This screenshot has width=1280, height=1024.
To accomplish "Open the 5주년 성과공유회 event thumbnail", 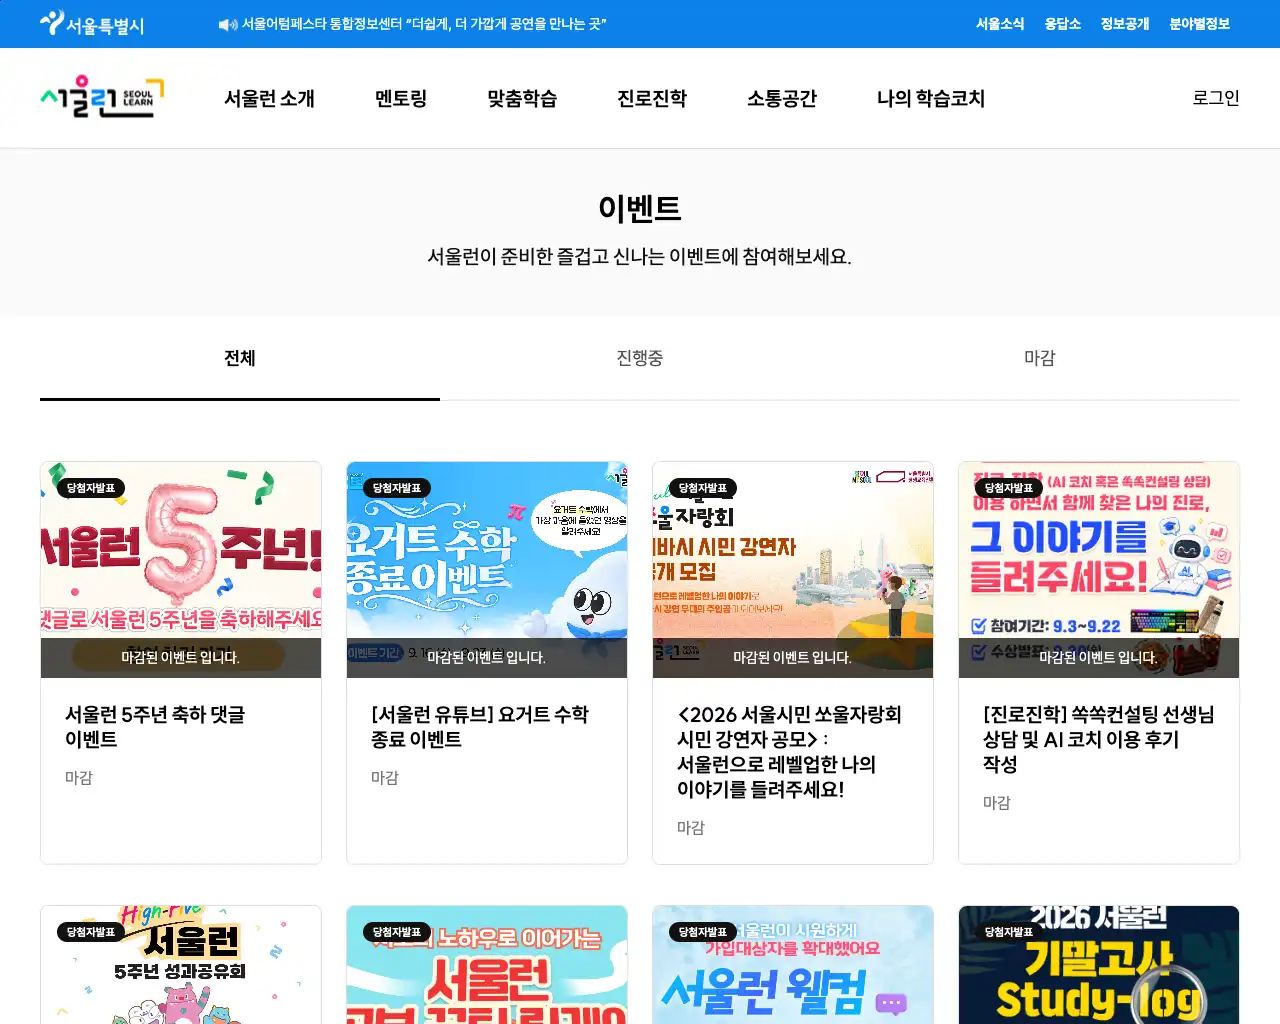I will pos(181,965).
